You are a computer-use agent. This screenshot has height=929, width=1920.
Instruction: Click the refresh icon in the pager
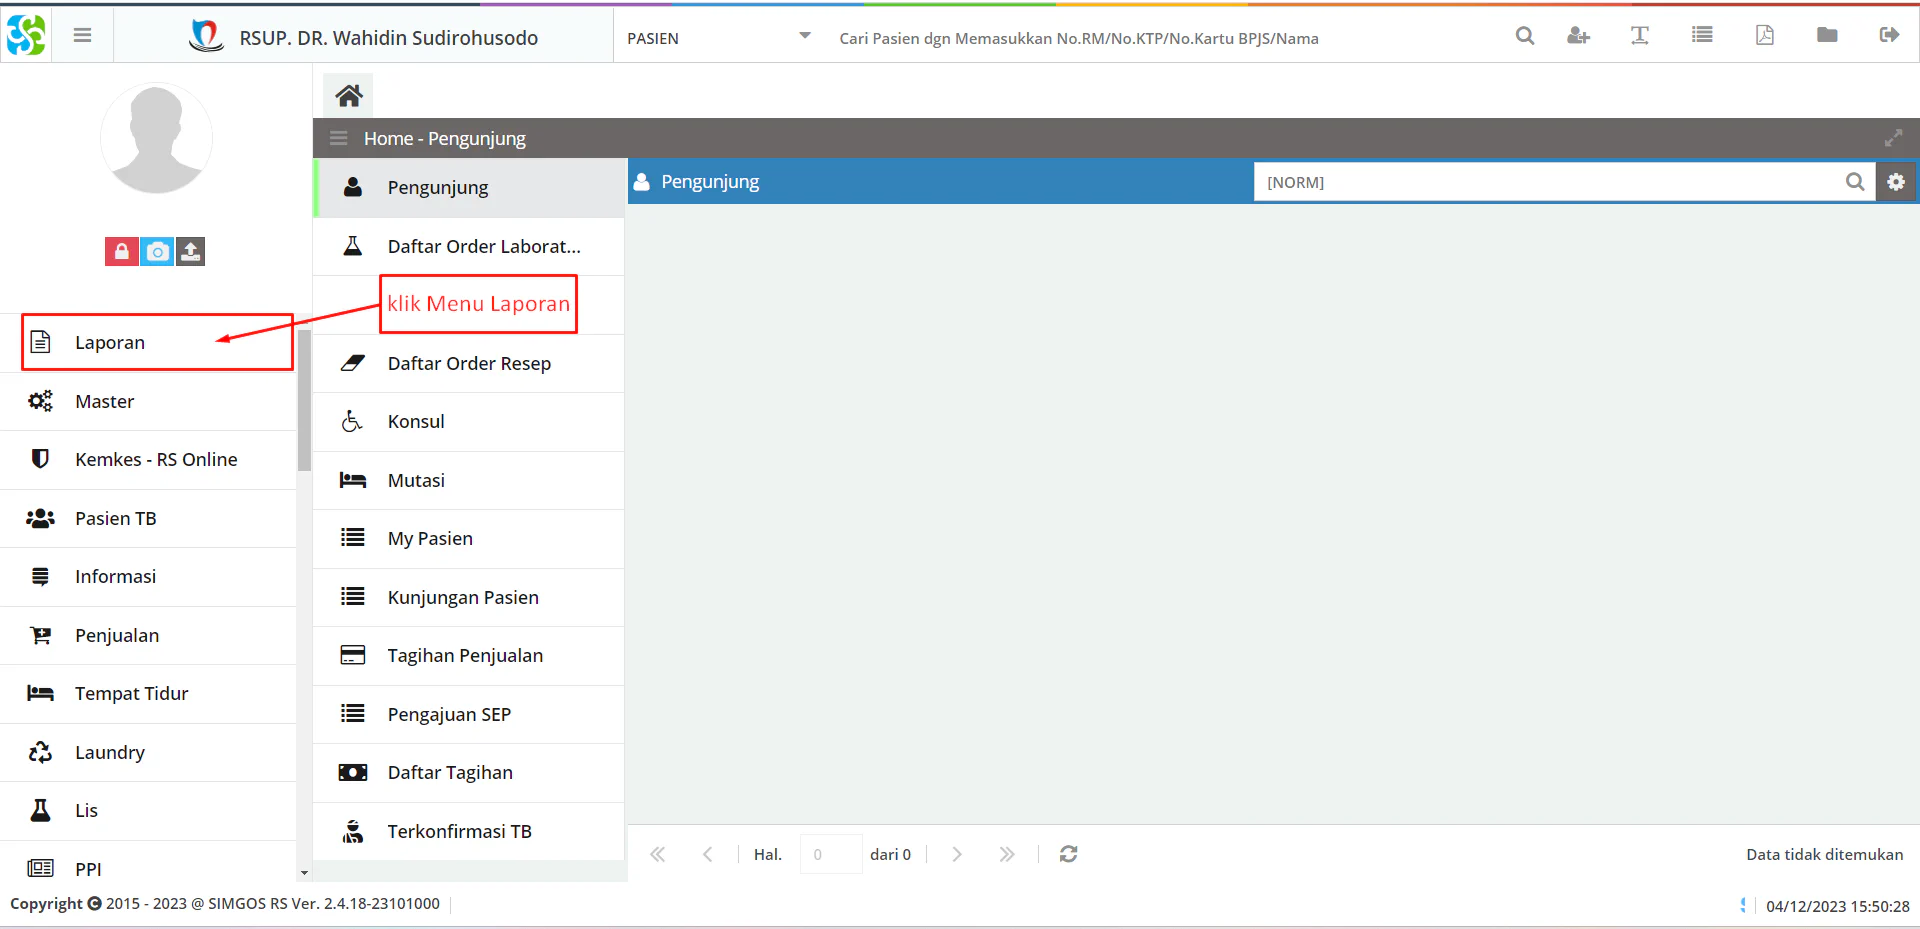pyautogui.click(x=1069, y=854)
